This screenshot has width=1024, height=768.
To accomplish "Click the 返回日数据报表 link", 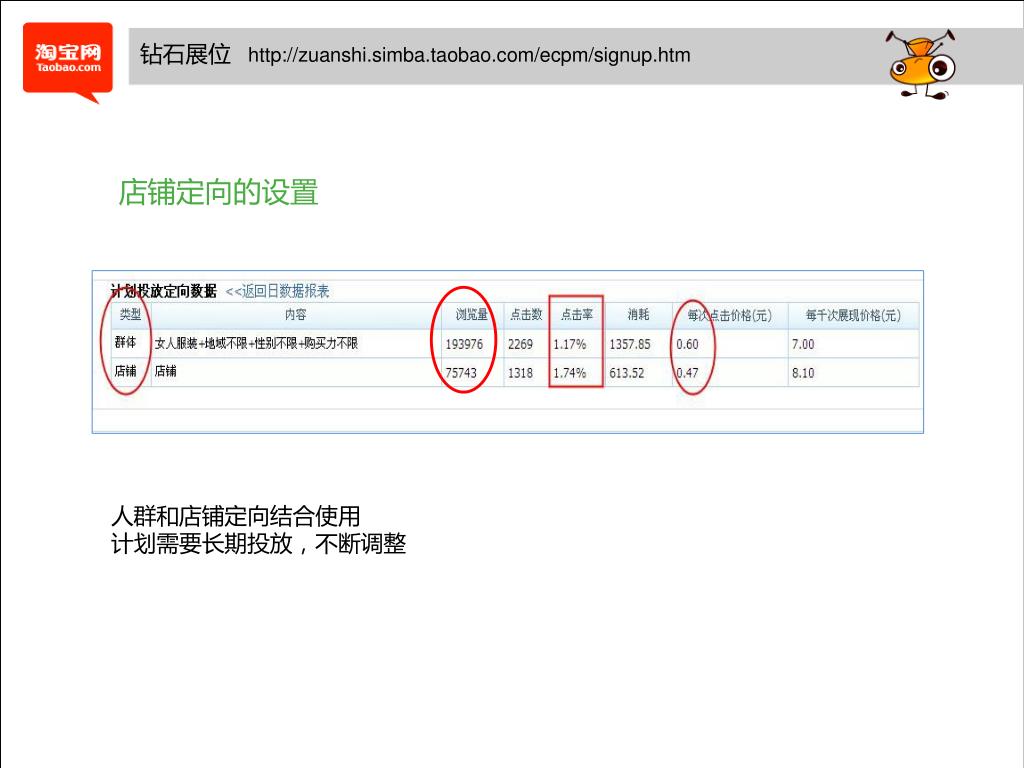I will (x=278, y=291).
